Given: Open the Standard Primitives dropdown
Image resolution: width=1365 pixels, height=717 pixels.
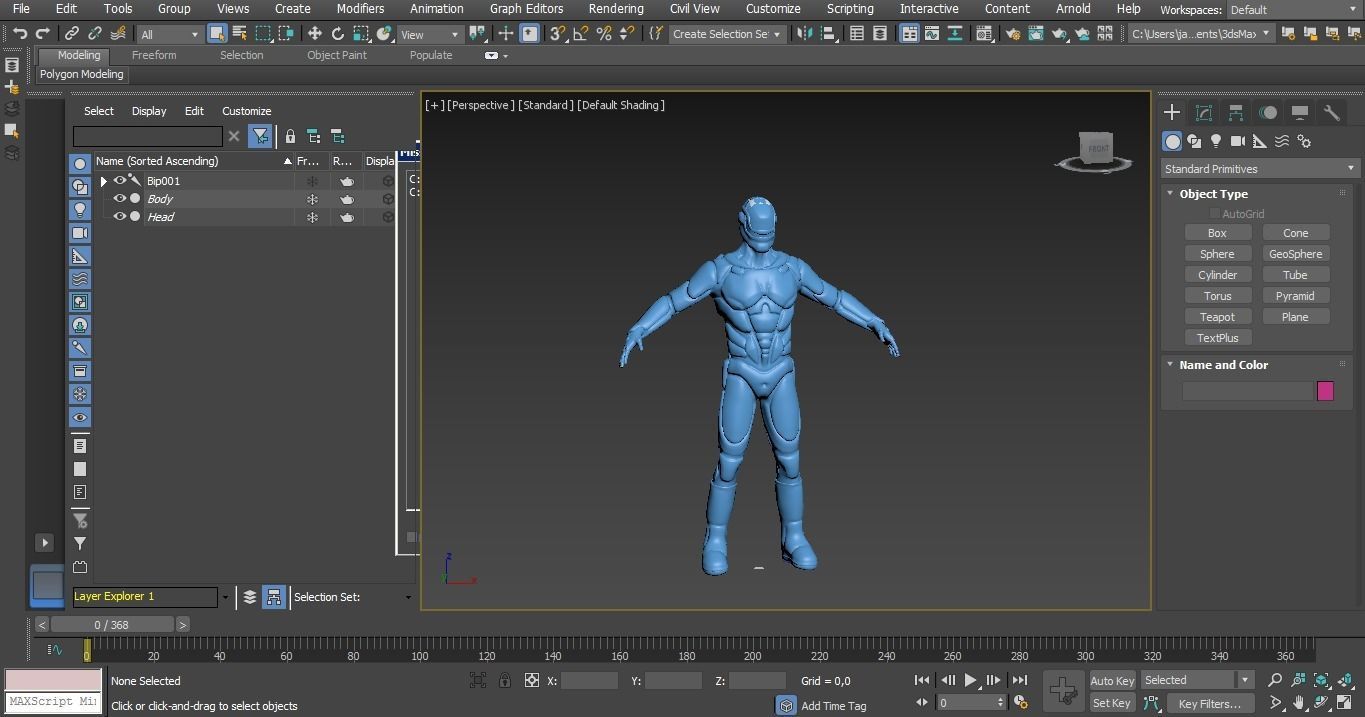Looking at the screenshot, I should pos(1259,169).
